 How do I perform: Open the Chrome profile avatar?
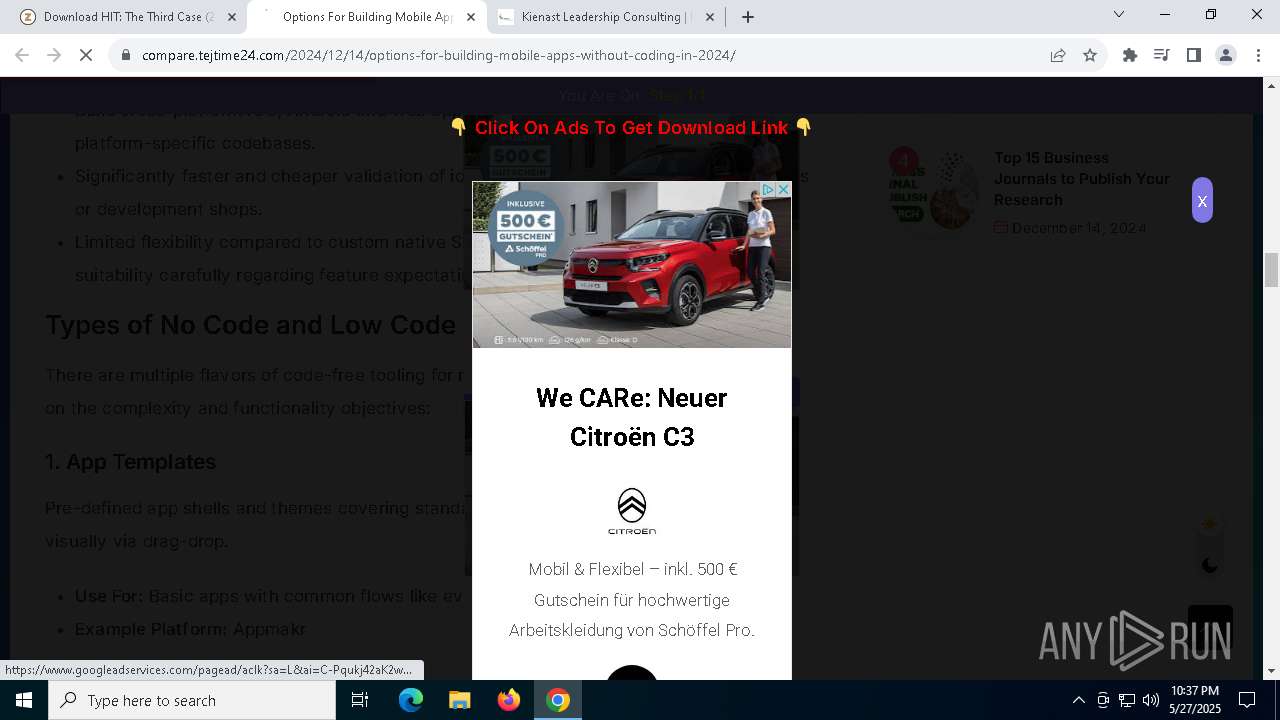(x=1226, y=55)
